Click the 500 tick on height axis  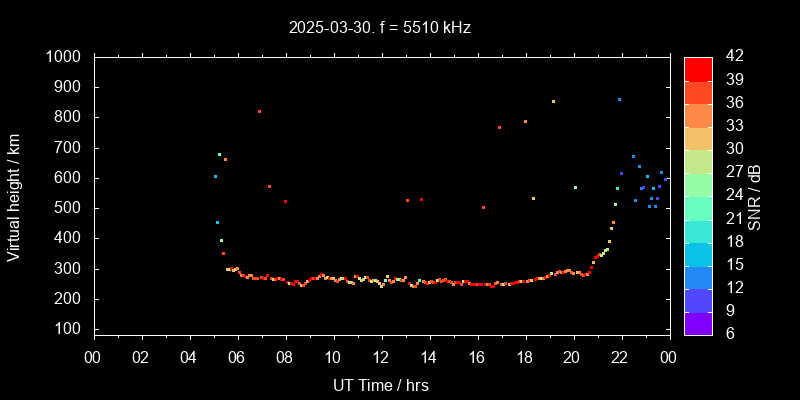click(72, 208)
